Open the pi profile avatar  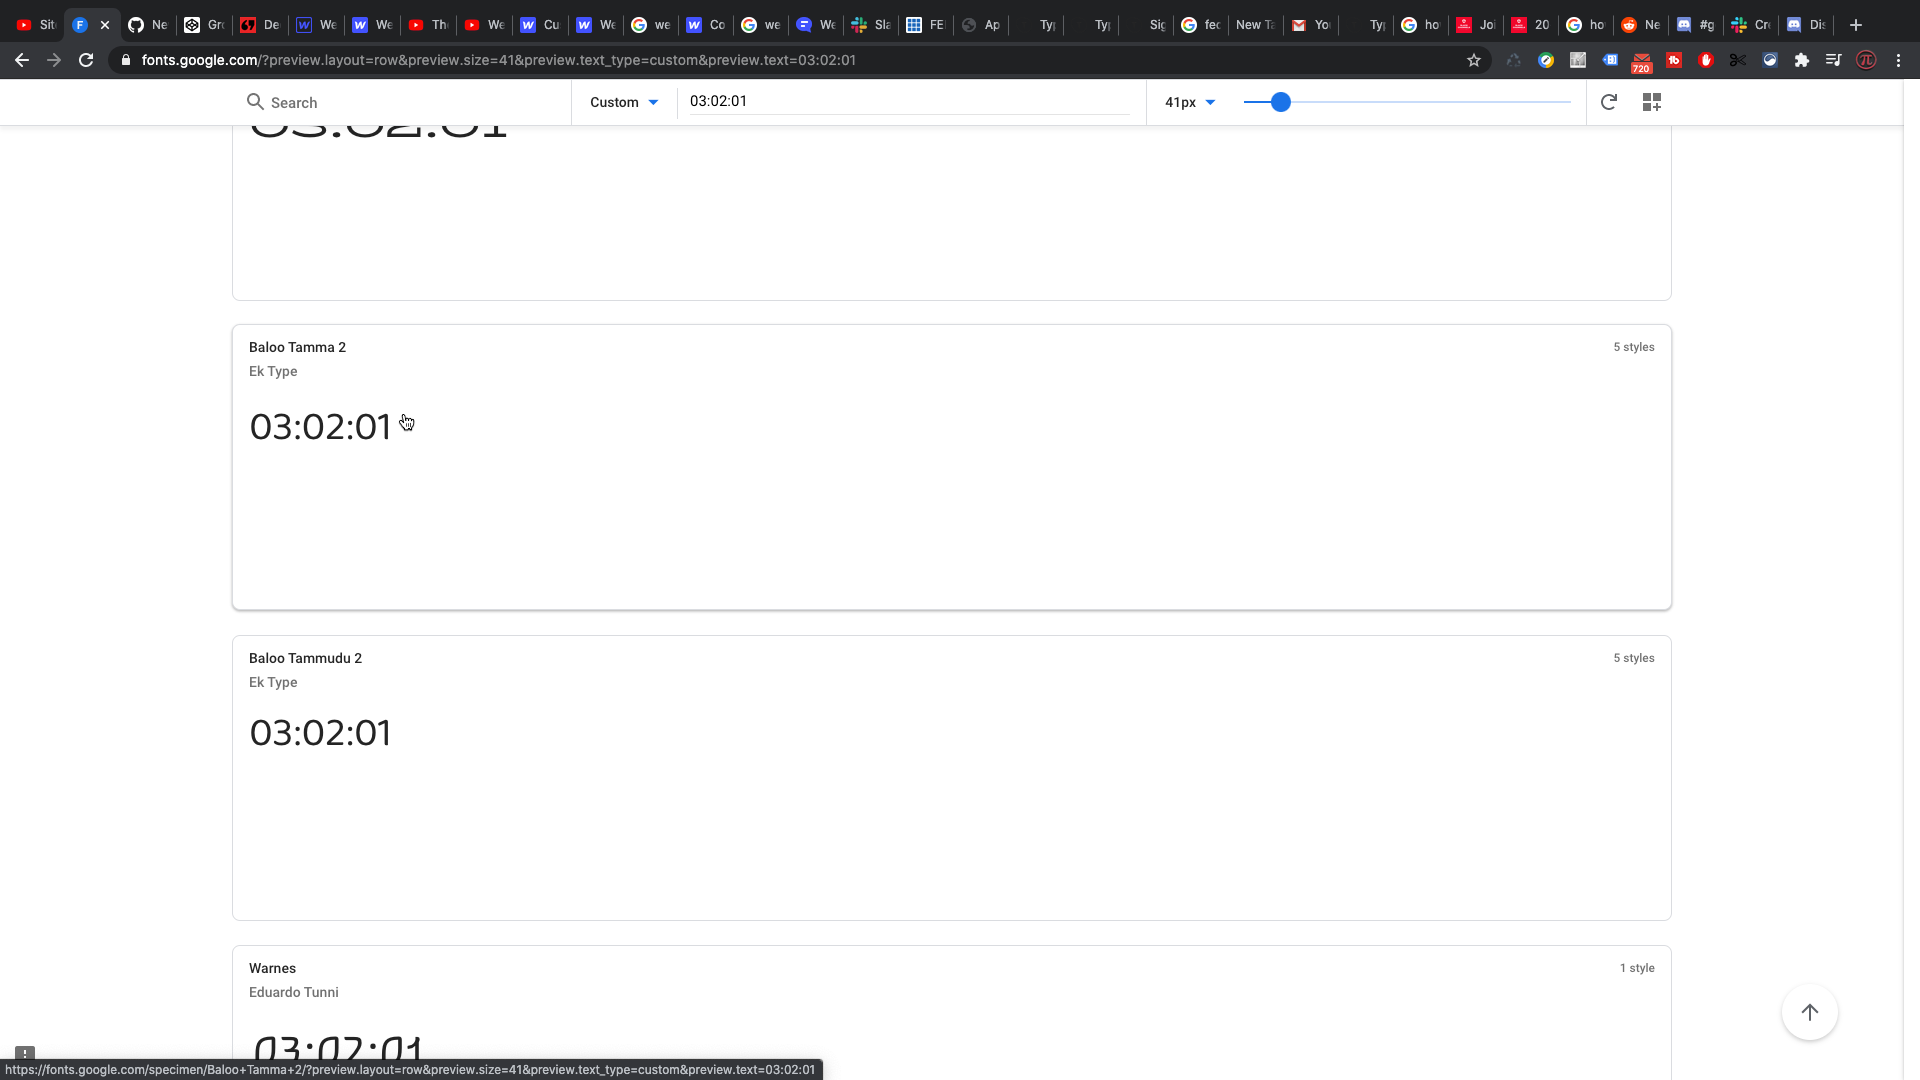point(1866,60)
